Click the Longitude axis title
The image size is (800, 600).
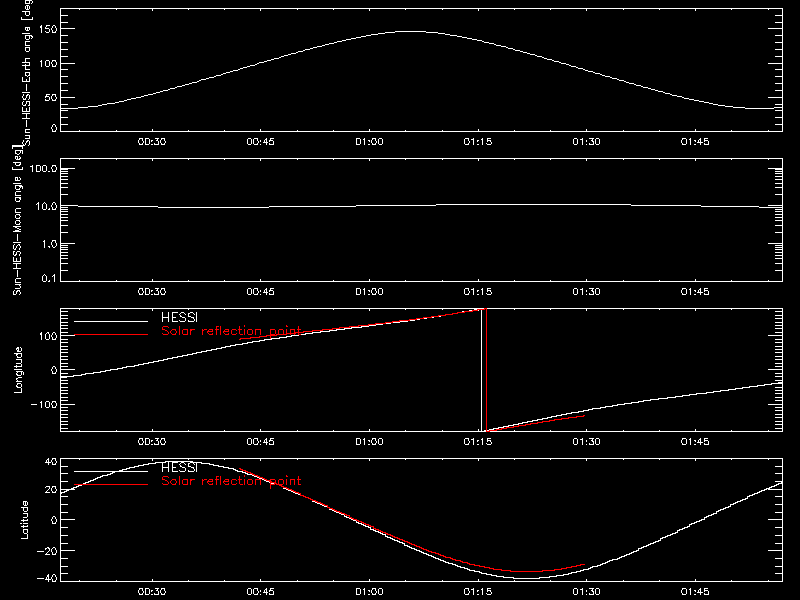(18, 370)
